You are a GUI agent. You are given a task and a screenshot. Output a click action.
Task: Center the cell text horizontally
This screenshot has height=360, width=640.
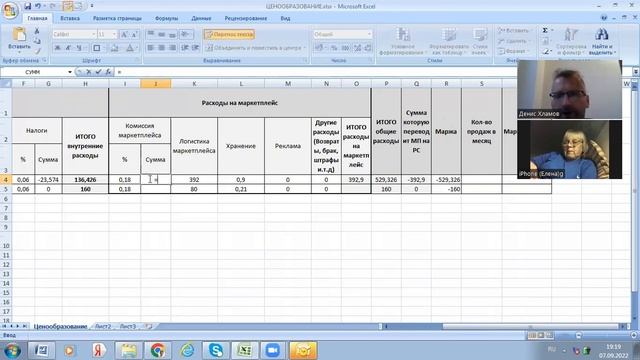pyautogui.click(x=162, y=48)
